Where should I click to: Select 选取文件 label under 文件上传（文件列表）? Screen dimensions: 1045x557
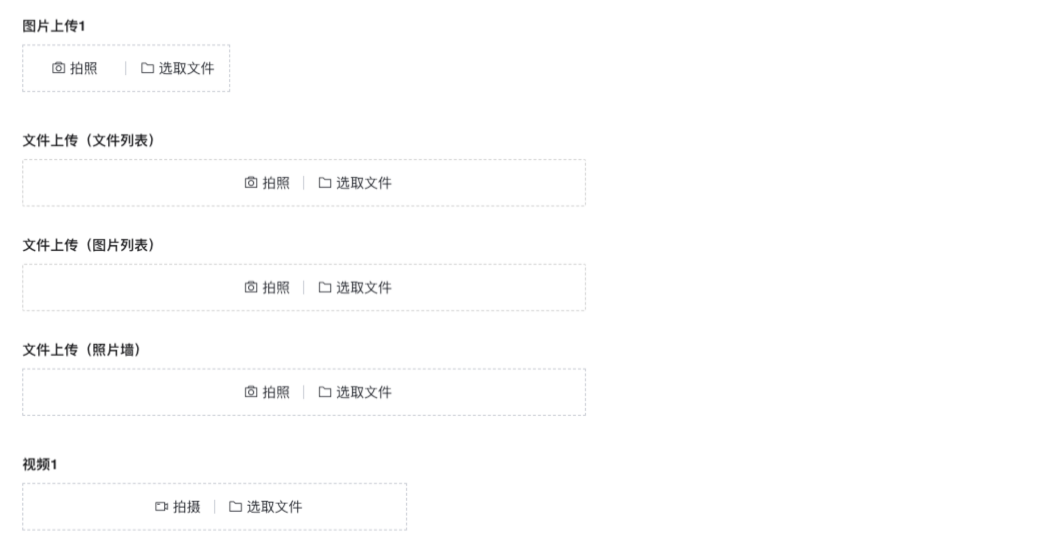(364, 183)
